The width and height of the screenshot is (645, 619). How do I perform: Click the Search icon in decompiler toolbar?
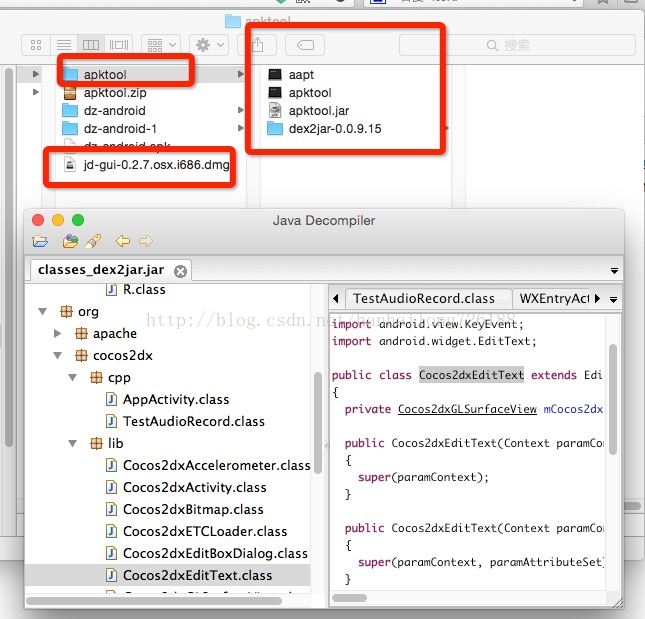[x=93, y=241]
